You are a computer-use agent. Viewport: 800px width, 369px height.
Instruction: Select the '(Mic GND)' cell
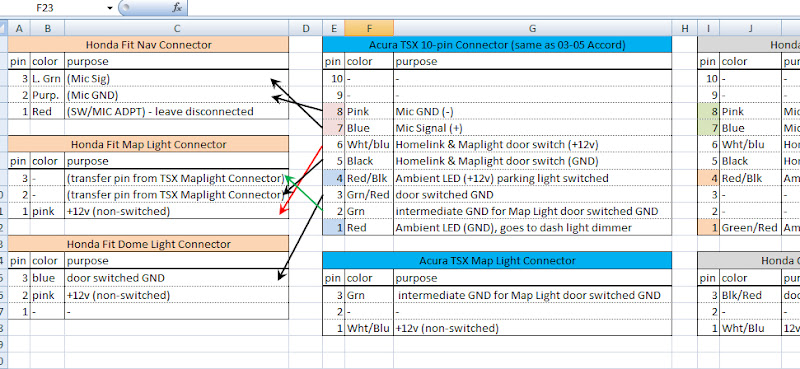click(177, 95)
